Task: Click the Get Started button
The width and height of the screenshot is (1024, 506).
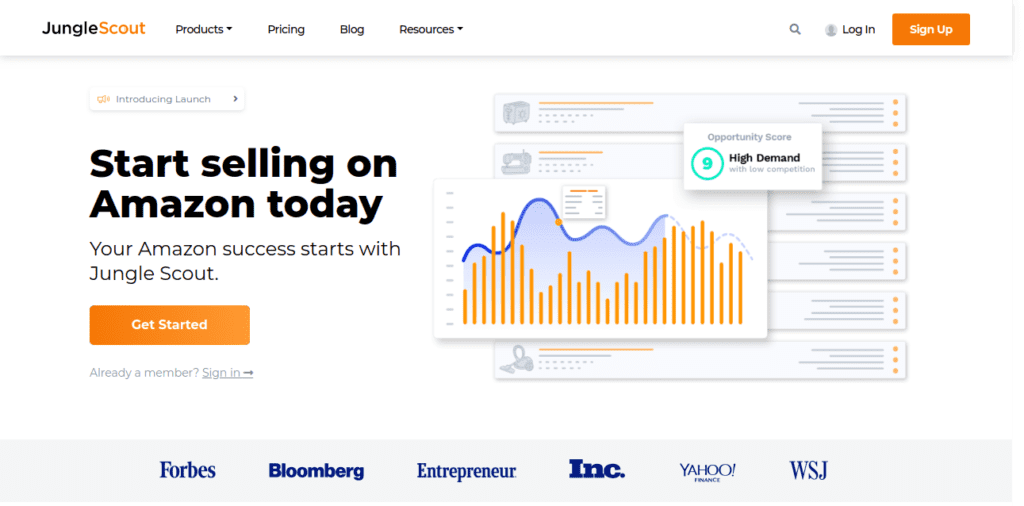Action: (x=170, y=325)
